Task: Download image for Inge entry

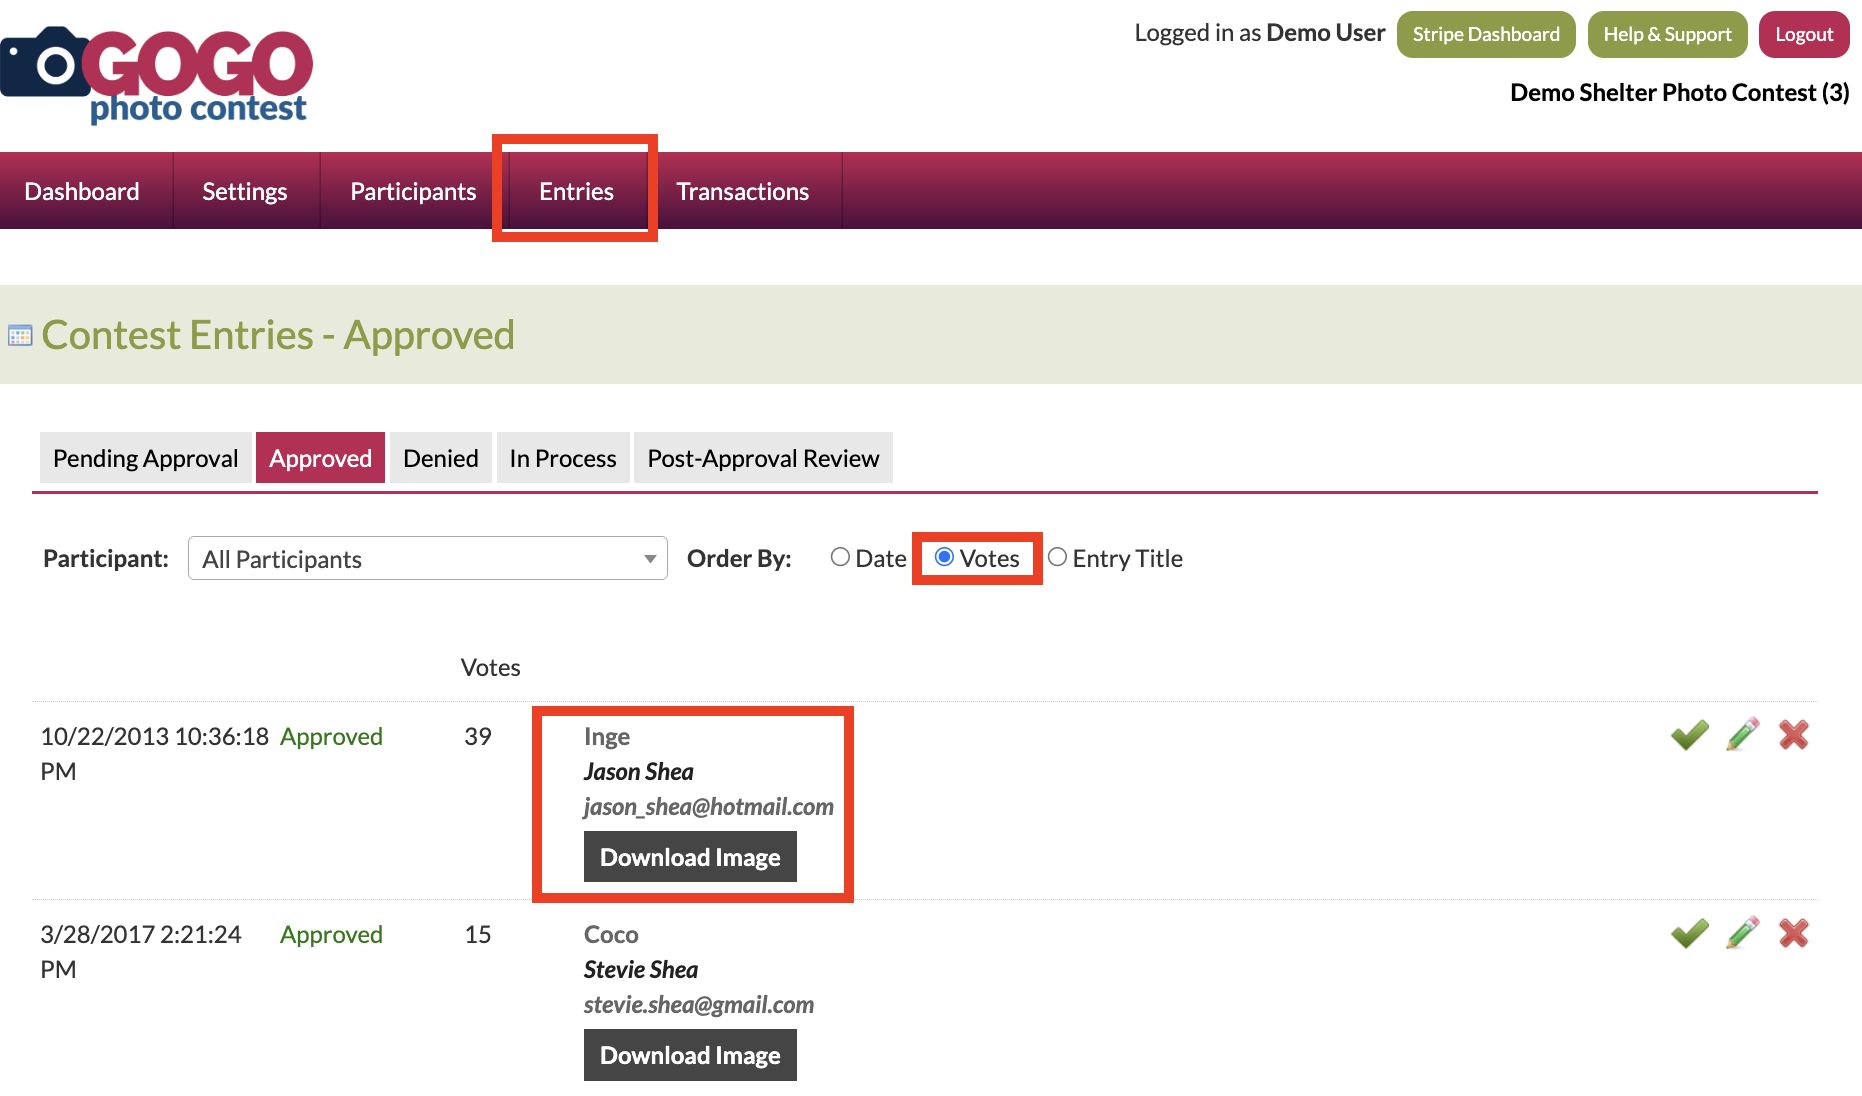Action: click(x=690, y=857)
